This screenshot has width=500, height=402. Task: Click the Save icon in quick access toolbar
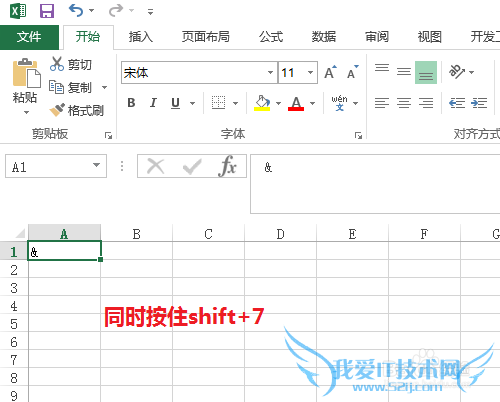click(47, 11)
